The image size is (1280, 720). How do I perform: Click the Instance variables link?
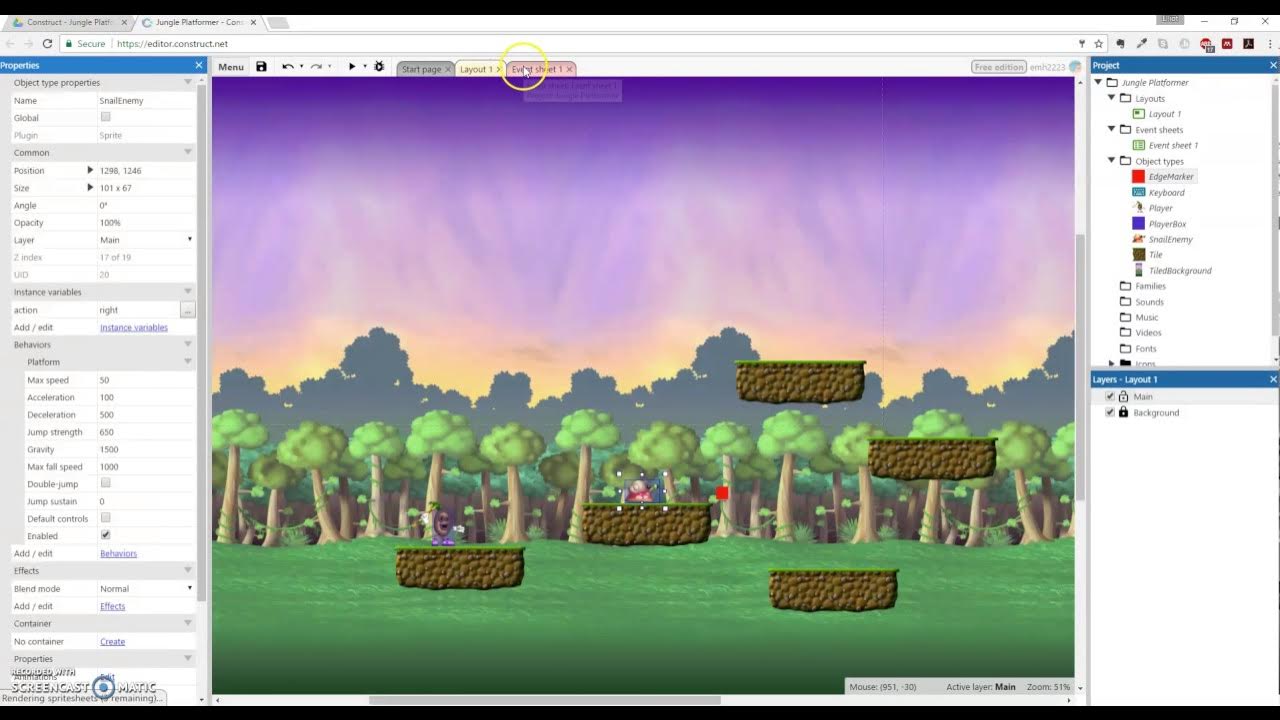pyautogui.click(x=134, y=327)
